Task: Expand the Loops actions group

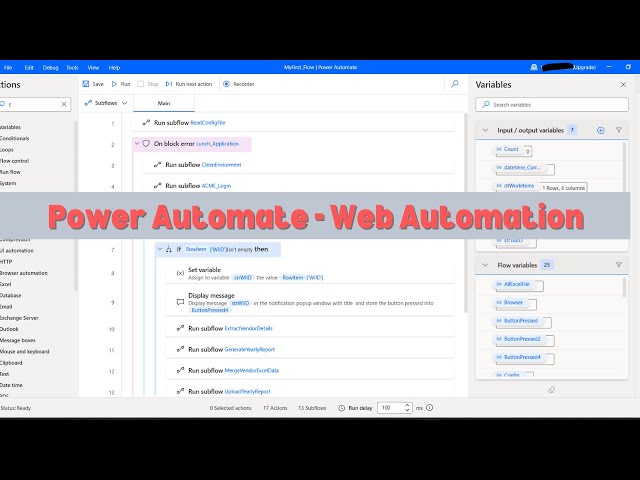Action: (7, 150)
